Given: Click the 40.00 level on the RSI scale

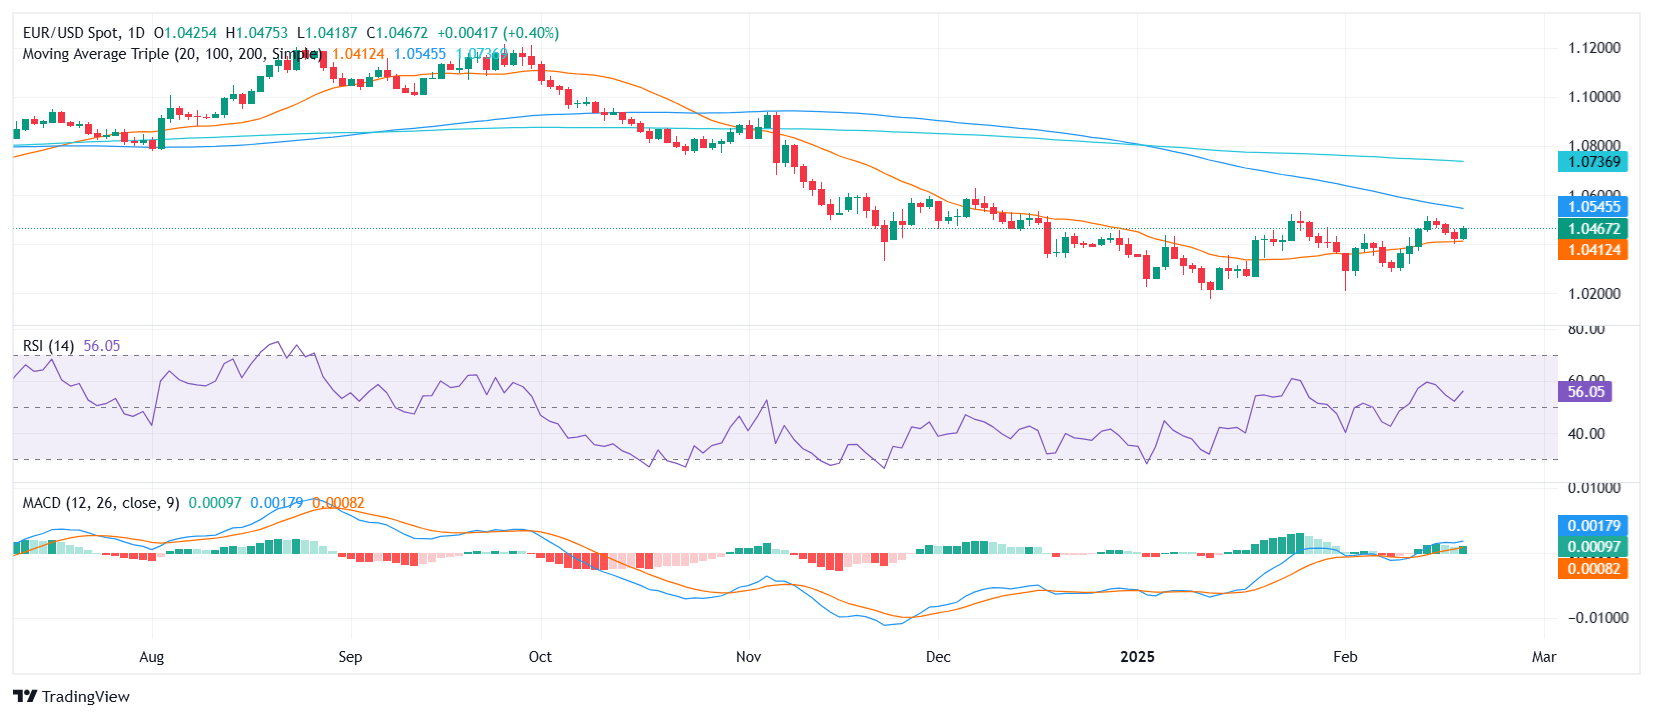Looking at the screenshot, I should [1586, 434].
